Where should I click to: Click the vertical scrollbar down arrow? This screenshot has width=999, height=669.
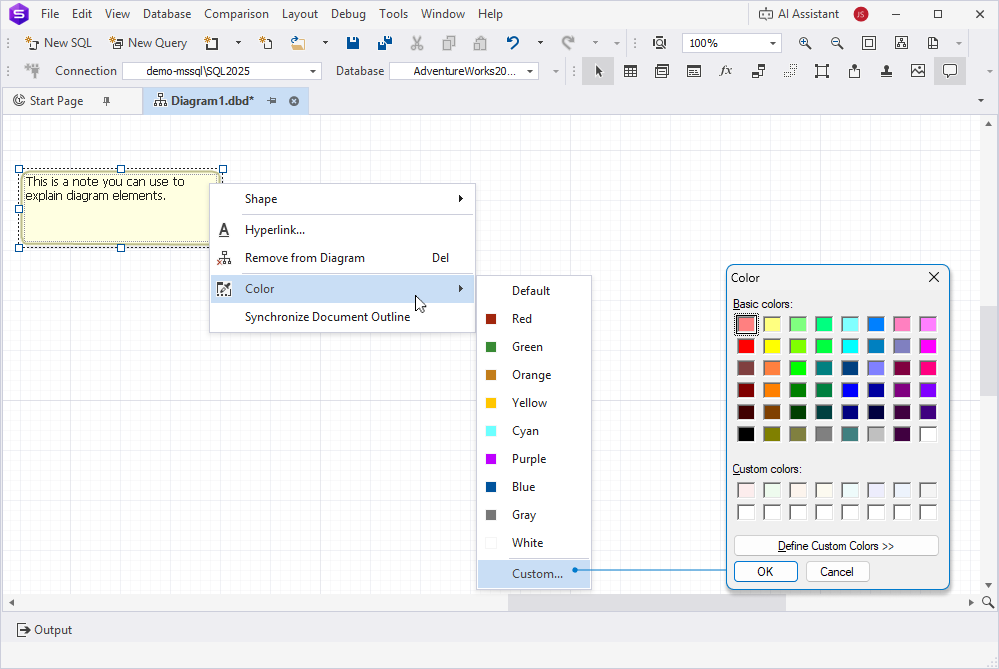(988, 586)
